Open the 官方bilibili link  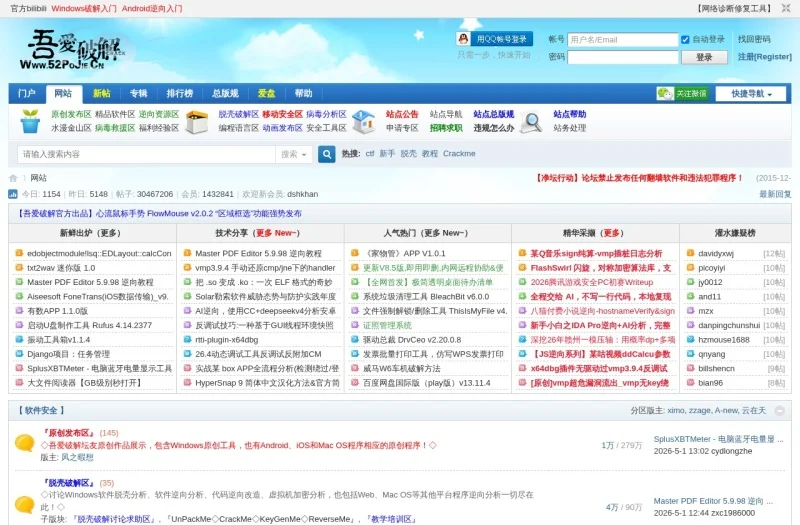click(28, 8)
